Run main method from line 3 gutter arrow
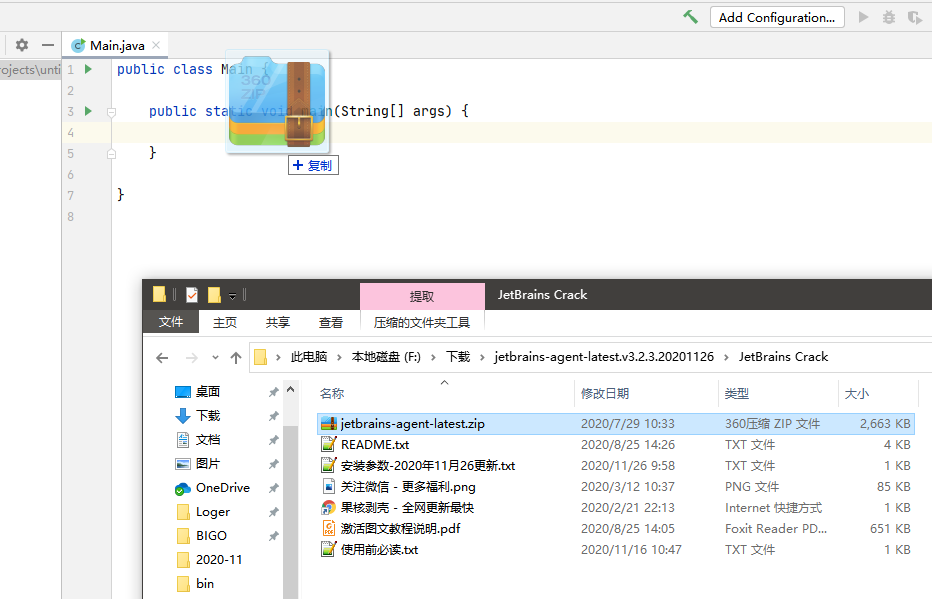 click(88, 111)
